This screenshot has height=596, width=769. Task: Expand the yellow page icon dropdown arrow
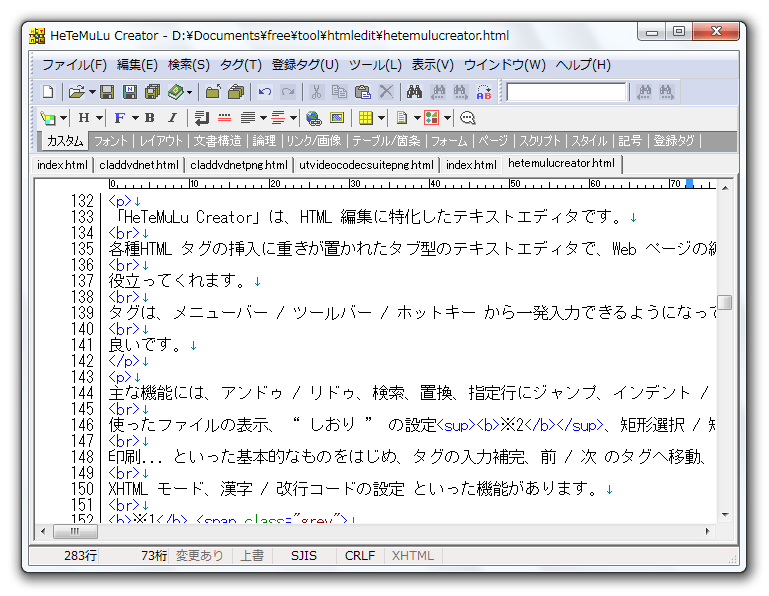[x=417, y=118]
